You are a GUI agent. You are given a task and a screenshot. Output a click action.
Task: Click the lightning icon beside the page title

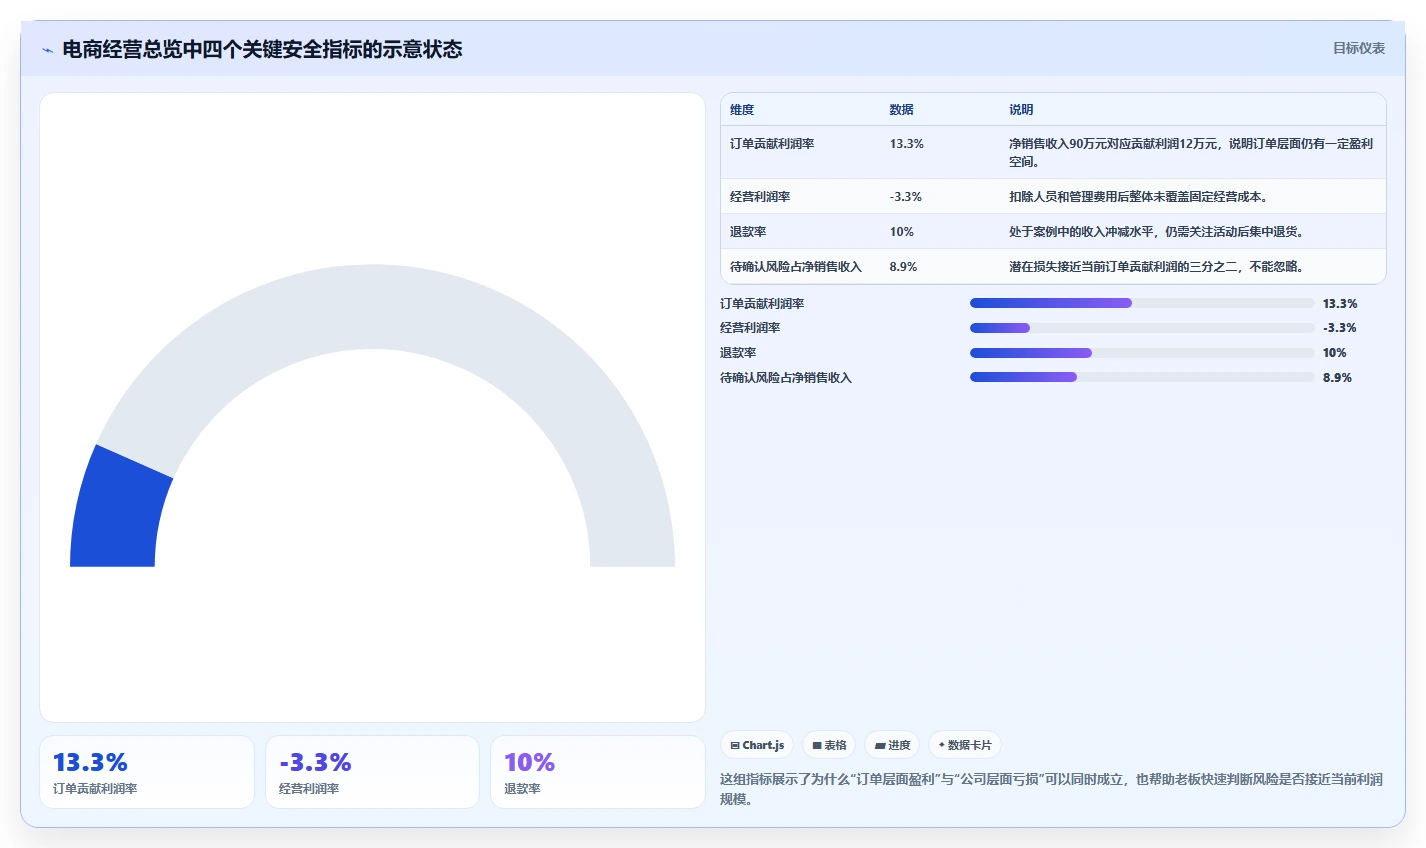pyautogui.click(x=47, y=50)
